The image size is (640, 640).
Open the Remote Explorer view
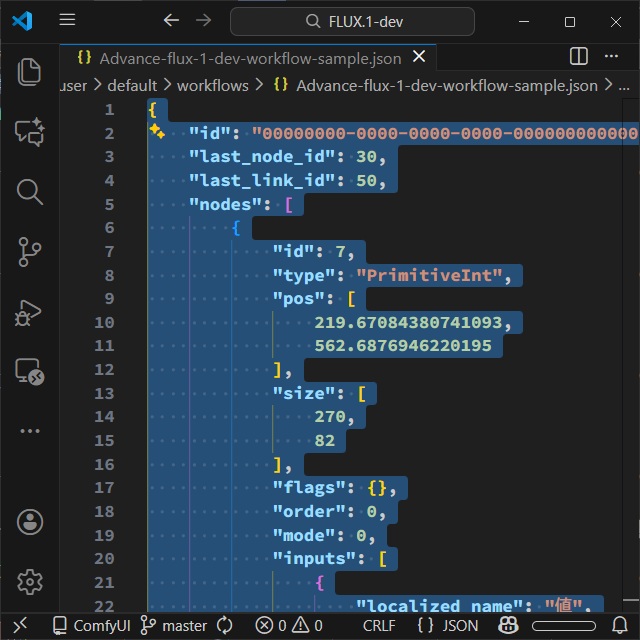tap(30, 372)
